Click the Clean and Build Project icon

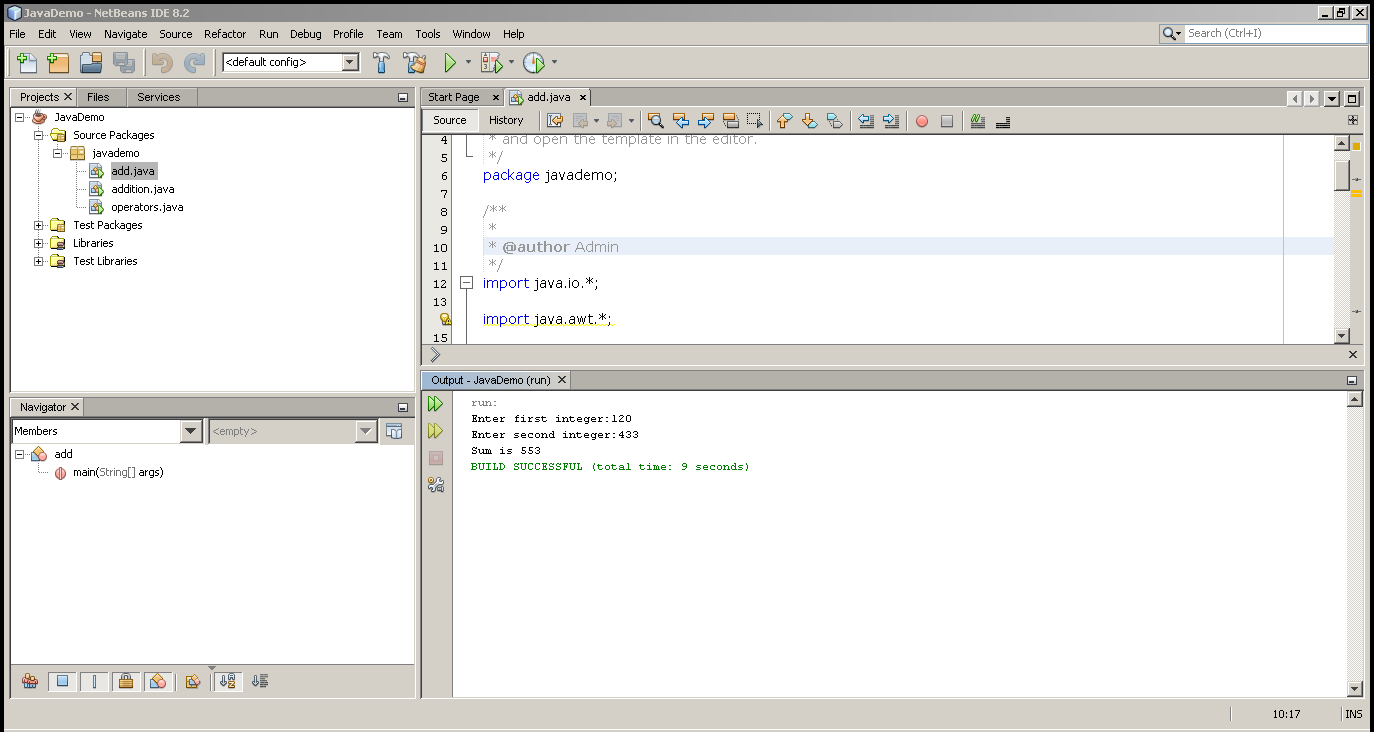(x=414, y=62)
